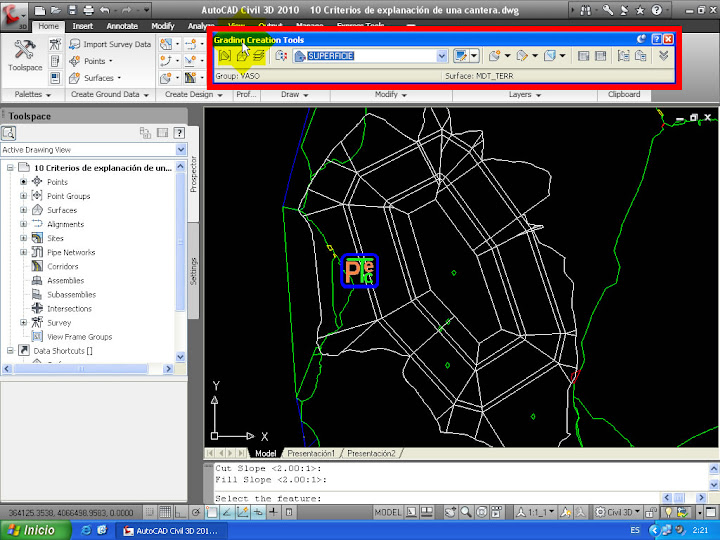Select View Frame Groups tree item
Viewport: 720px width, 540px height.
(x=79, y=337)
